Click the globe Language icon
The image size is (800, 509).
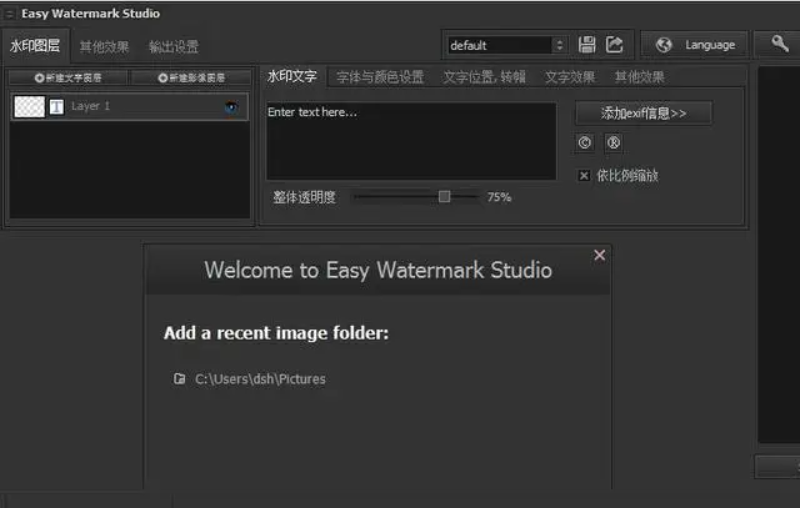tap(664, 45)
